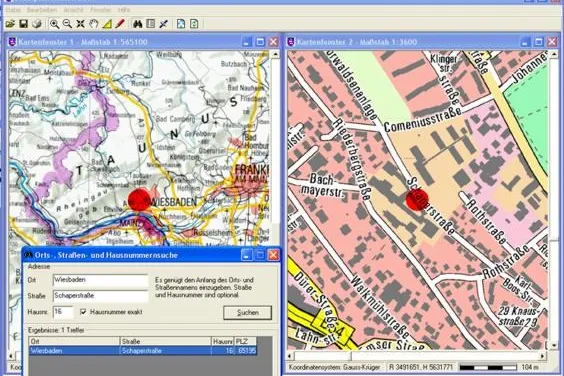Click R 3491651, H 5631771 coordinates readout
Screen dimensions: 564x376
(x=421, y=367)
